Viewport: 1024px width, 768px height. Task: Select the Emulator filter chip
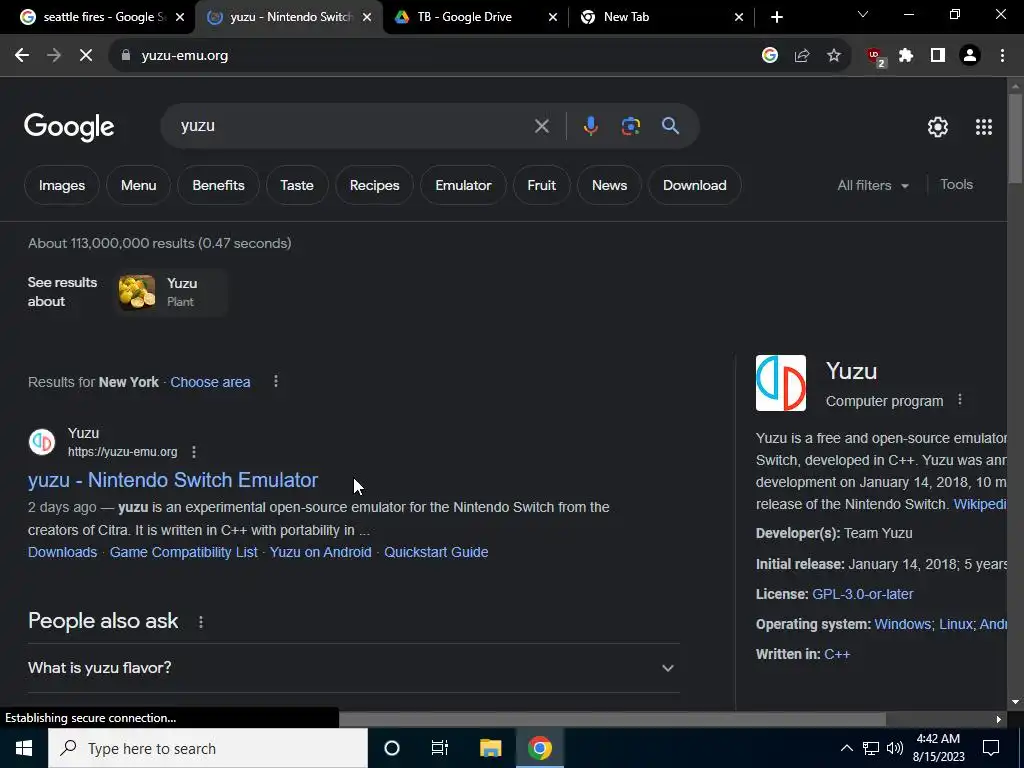(x=463, y=185)
